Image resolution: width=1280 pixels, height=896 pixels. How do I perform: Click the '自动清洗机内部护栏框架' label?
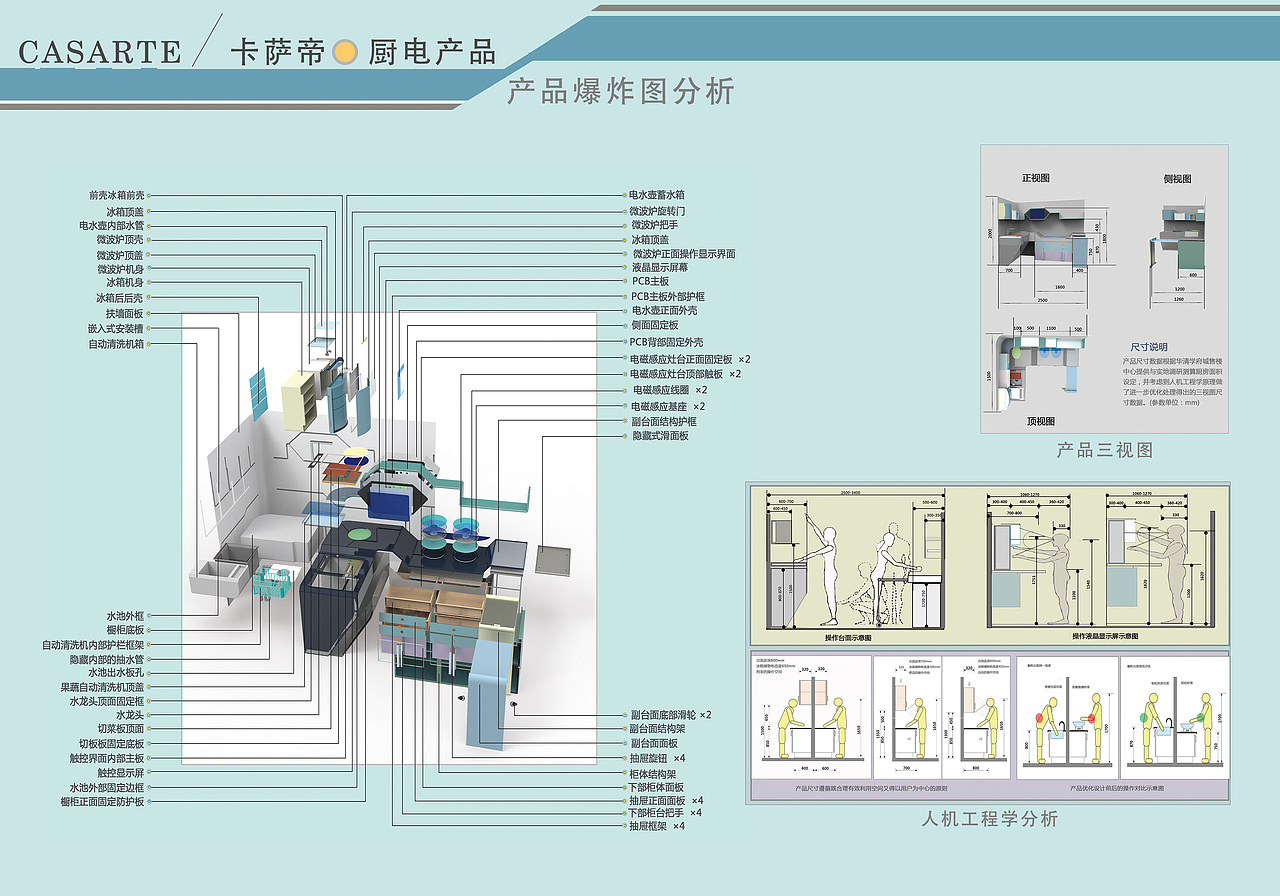pos(92,646)
